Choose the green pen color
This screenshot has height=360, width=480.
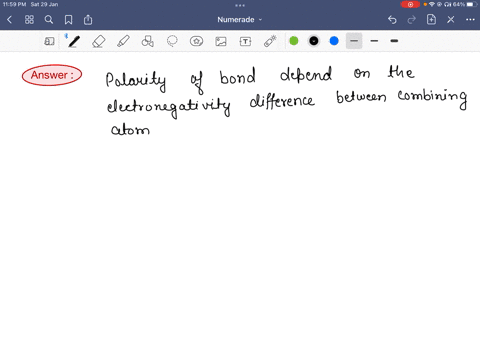(294, 41)
